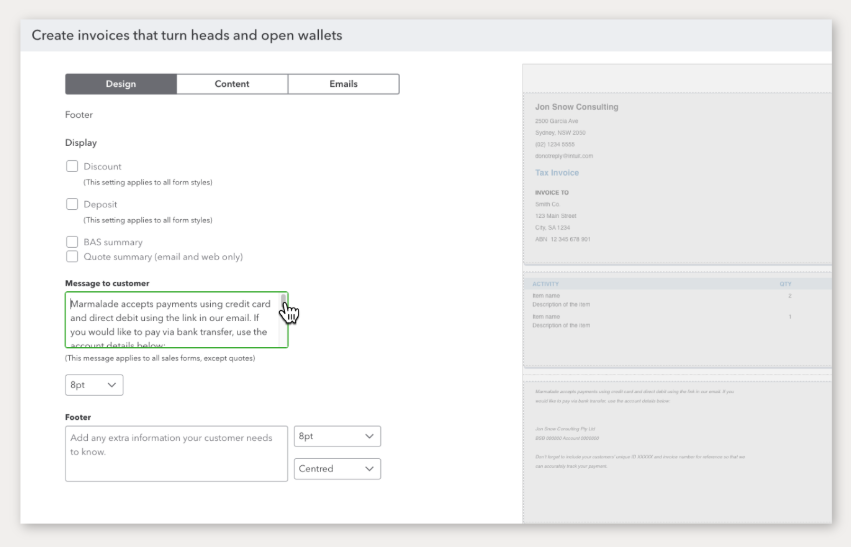
Task: Open the Content tab
Action: [x=232, y=84]
